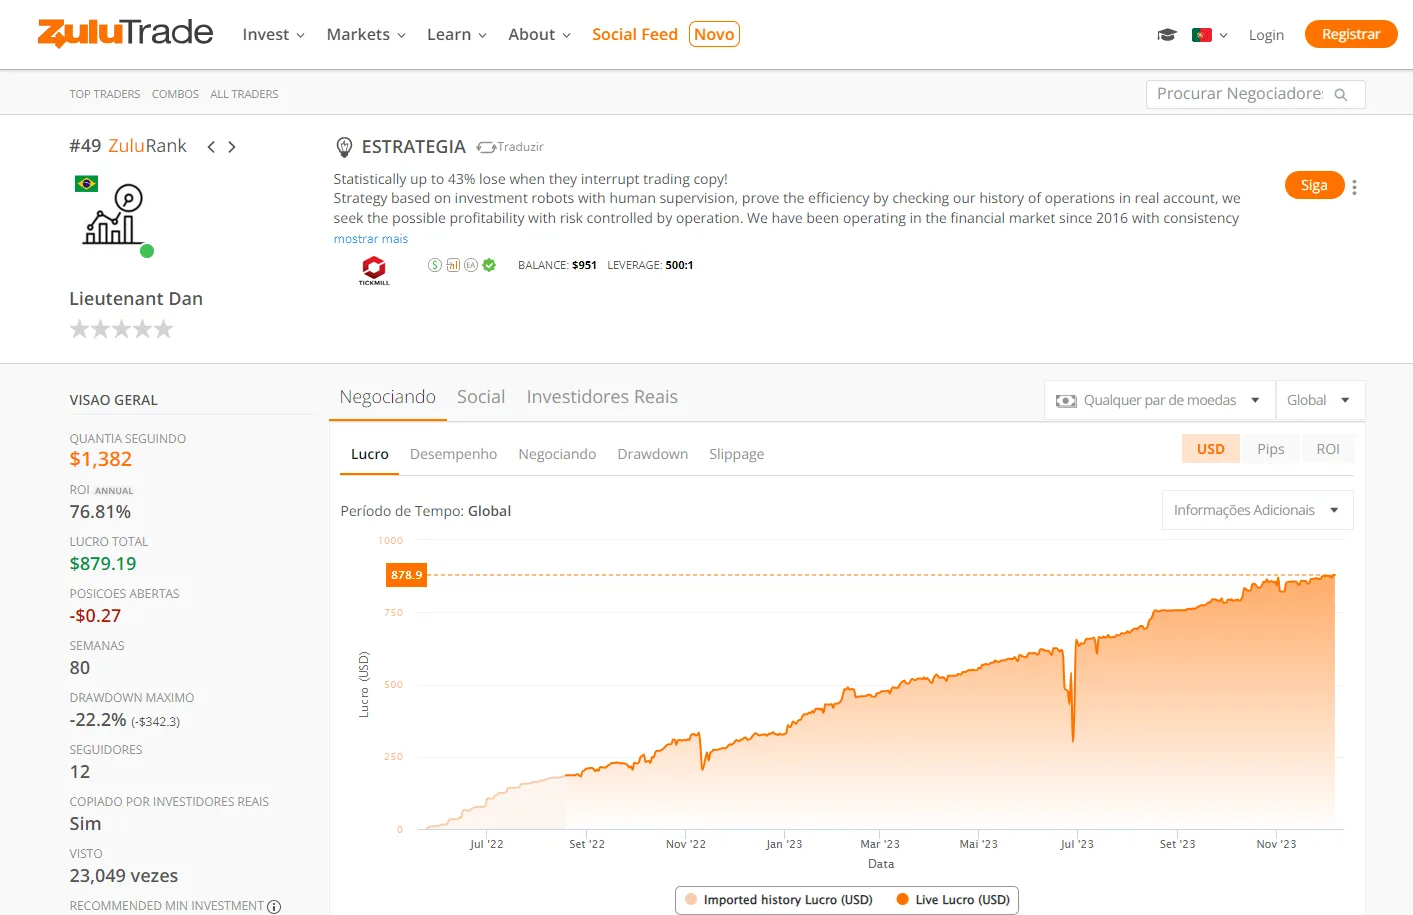
Task: Click the mostrar mais link
Action: [371, 239]
